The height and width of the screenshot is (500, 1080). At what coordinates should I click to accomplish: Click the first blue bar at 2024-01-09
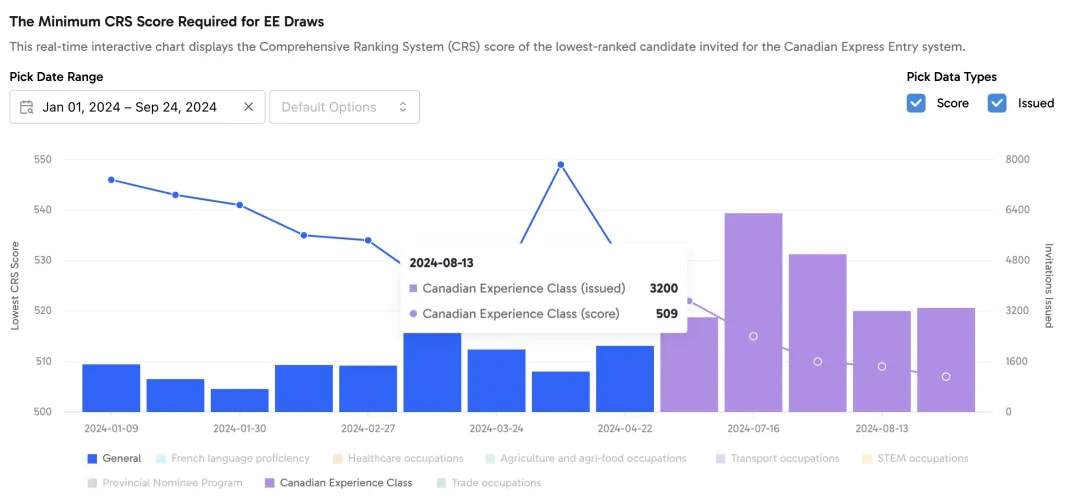pos(111,388)
